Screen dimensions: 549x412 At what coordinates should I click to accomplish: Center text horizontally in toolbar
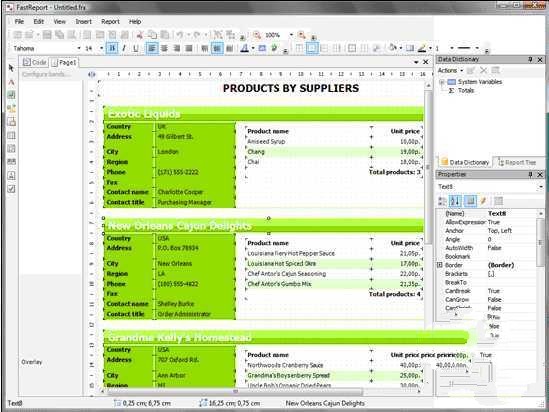coord(164,48)
